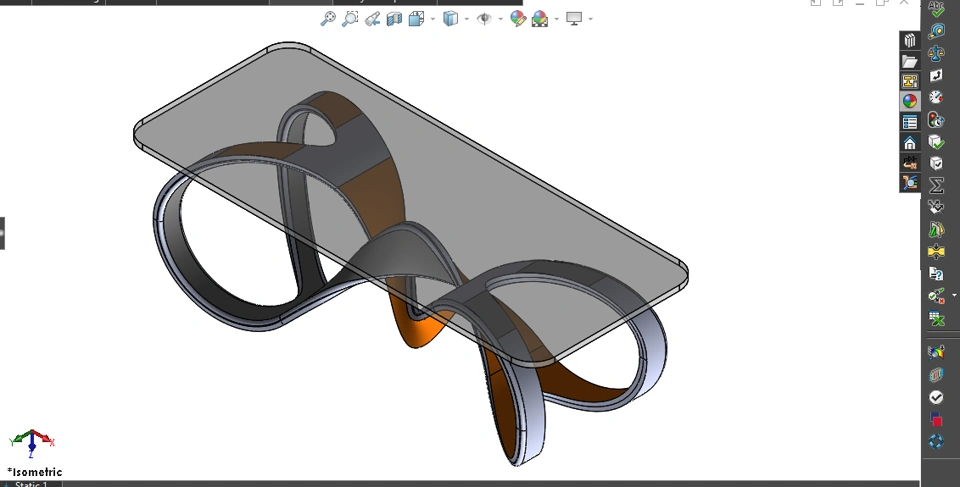
Task: Click the curved arrow sheet icon
Action: click(936, 75)
